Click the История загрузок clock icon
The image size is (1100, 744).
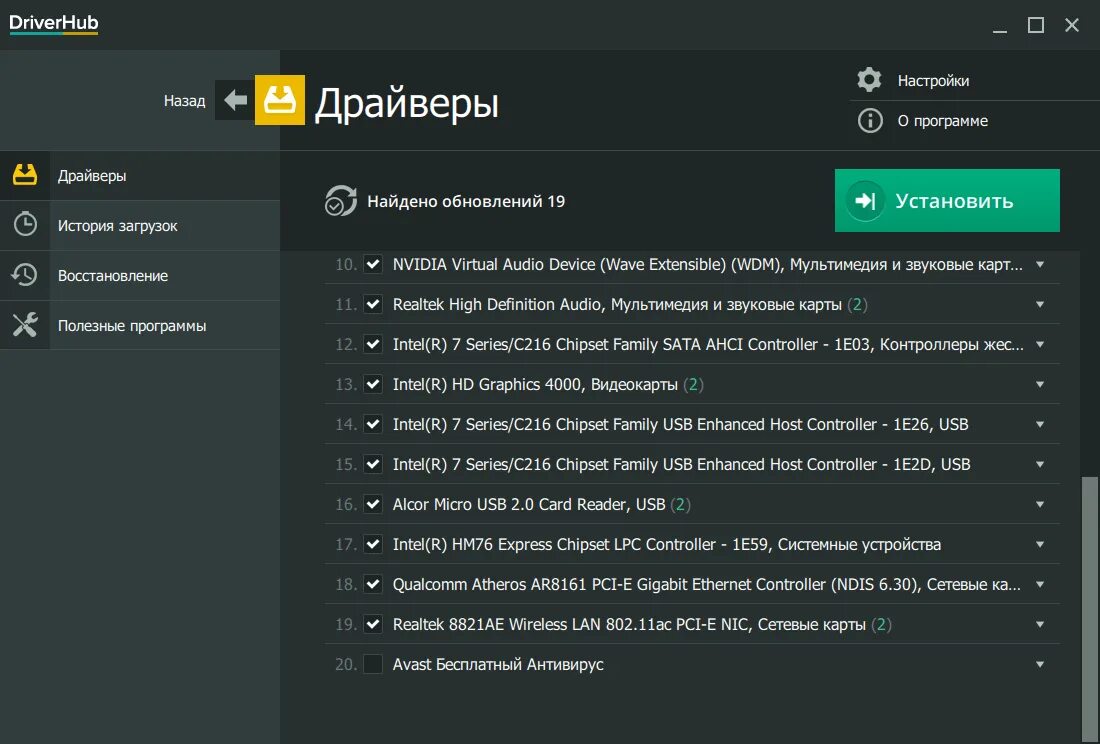tap(25, 225)
